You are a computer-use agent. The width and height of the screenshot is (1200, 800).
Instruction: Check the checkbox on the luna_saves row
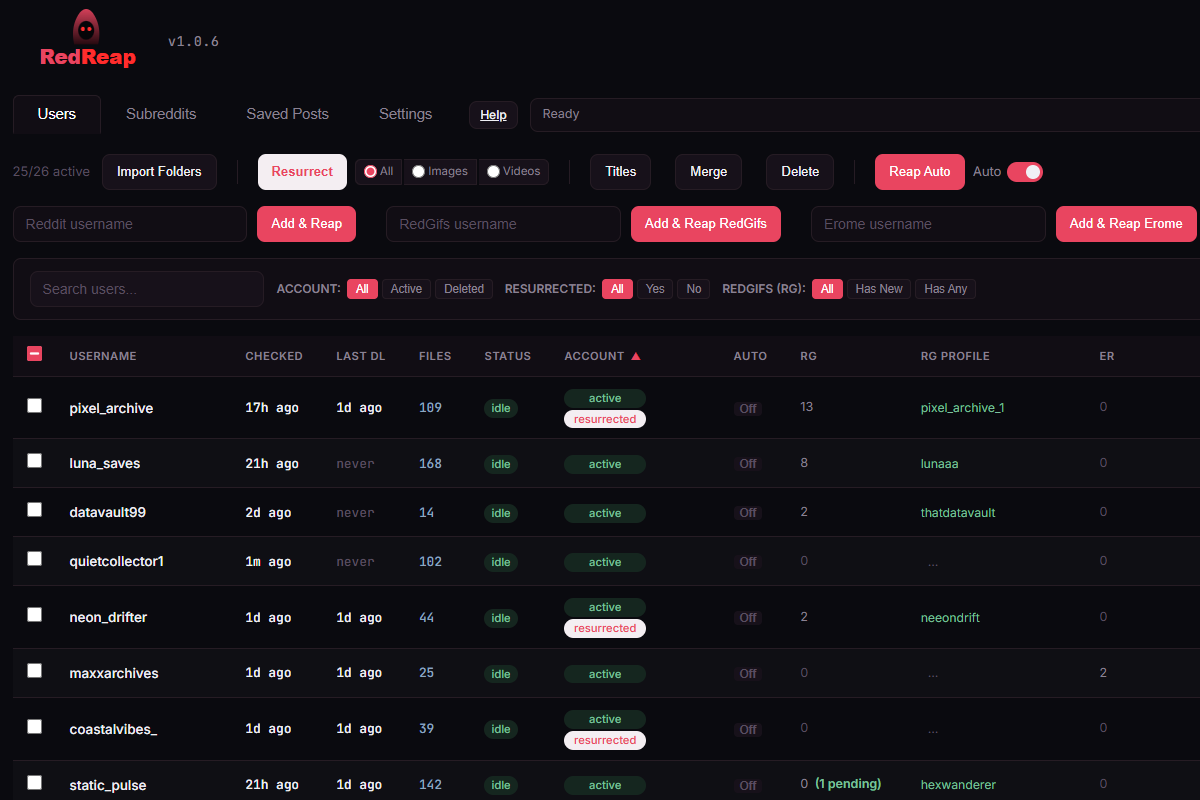(x=34, y=460)
